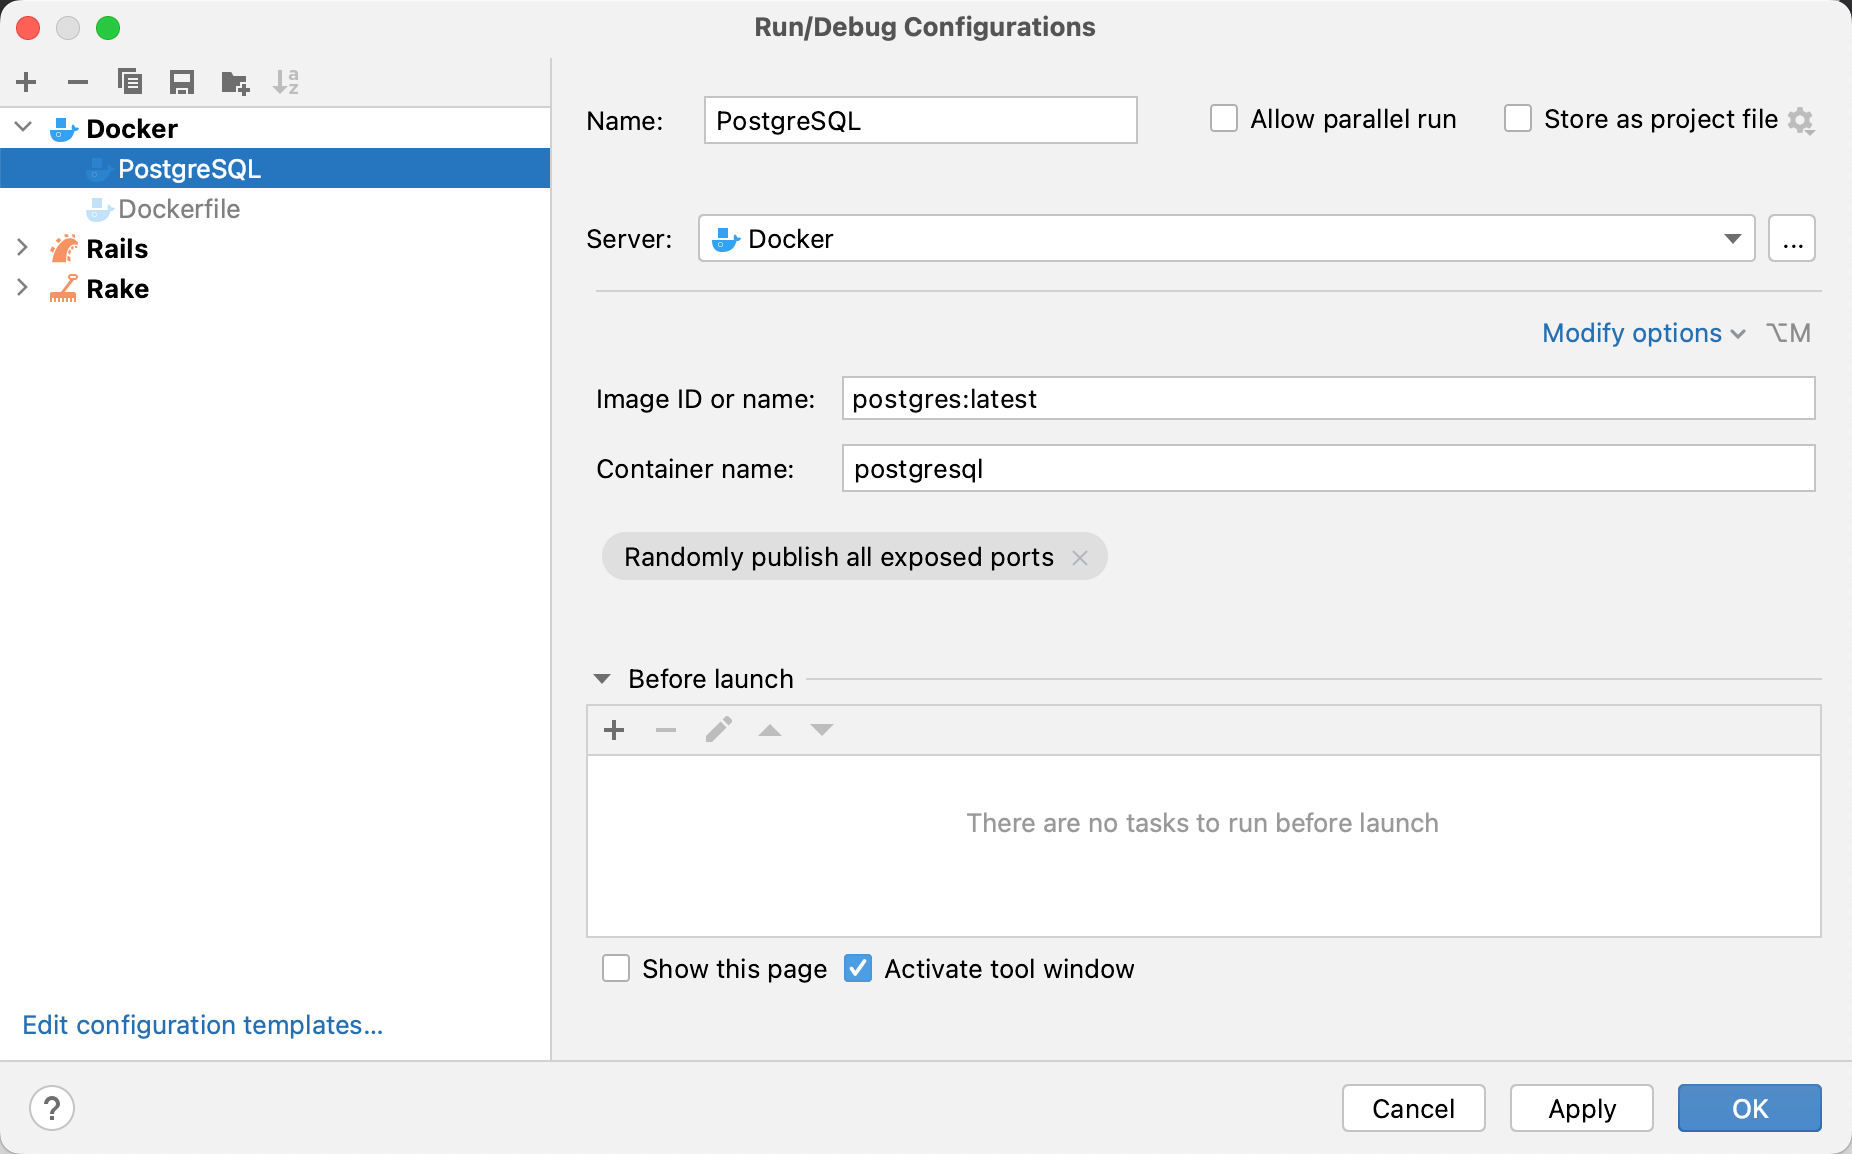This screenshot has height=1154, width=1852.
Task: Edit the selected Before launch task
Action: (x=717, y=730)
